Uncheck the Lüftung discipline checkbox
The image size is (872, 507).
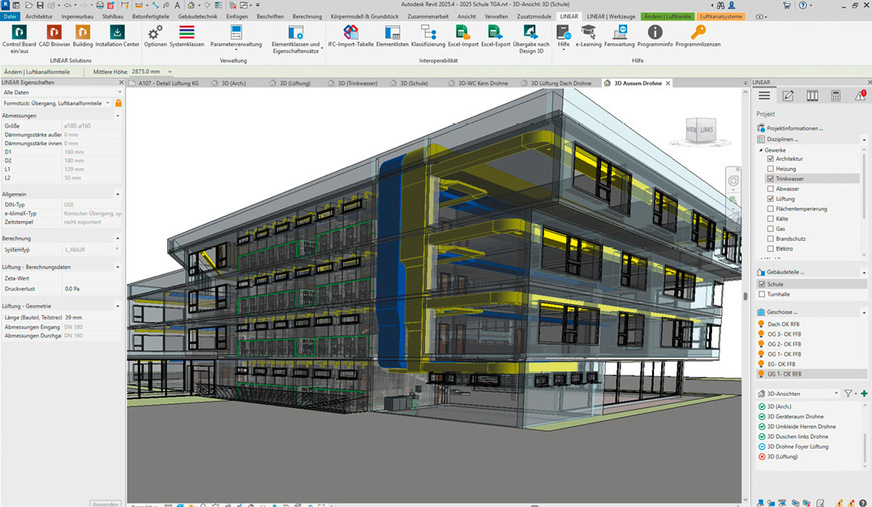769,199
